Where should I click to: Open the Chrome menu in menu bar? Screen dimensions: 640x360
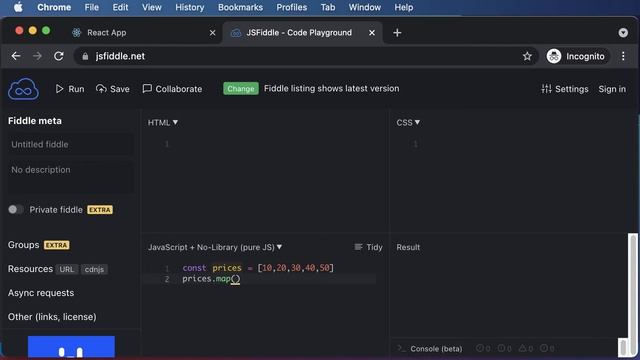point(54,7)
